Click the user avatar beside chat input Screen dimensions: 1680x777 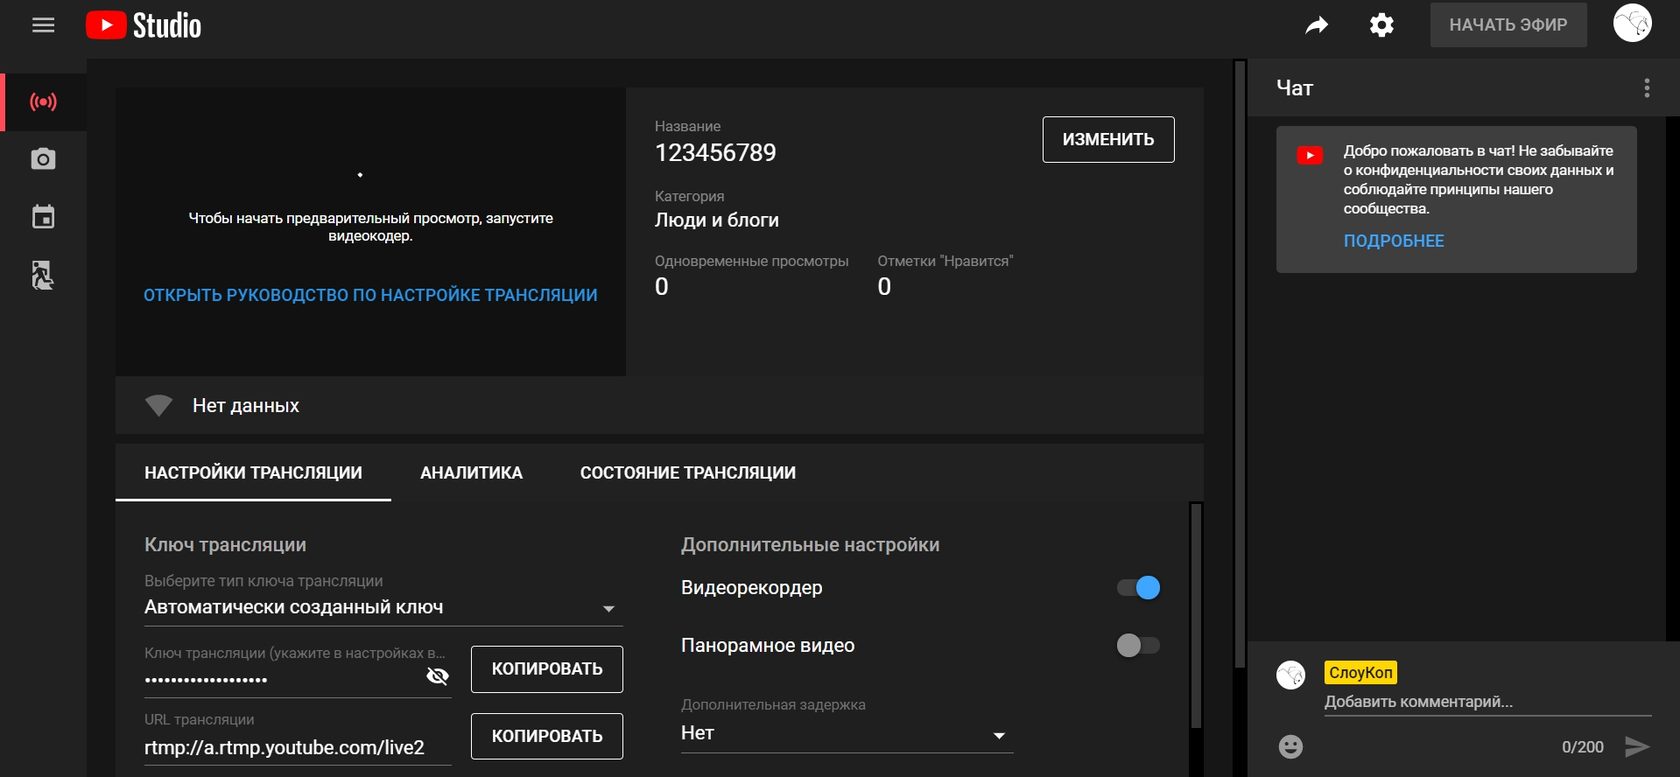[x=1291, y=675]
